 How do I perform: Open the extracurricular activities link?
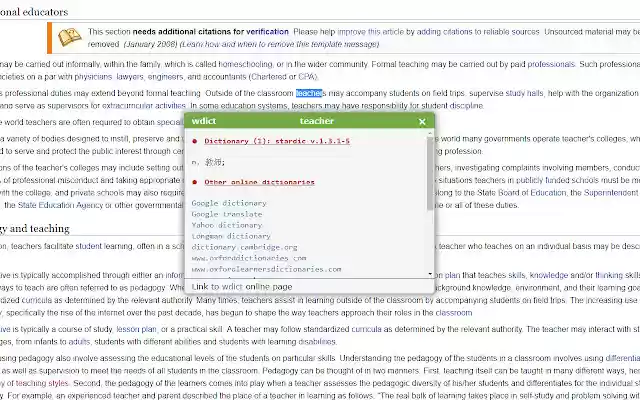click(144, 106)
